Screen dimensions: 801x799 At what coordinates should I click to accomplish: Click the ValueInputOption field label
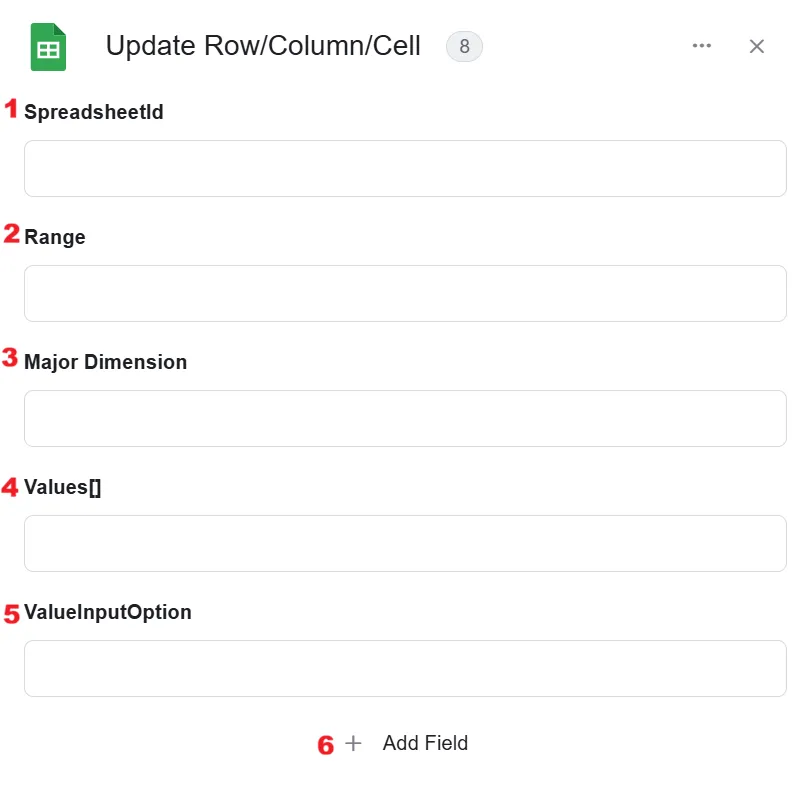[108, 612]
